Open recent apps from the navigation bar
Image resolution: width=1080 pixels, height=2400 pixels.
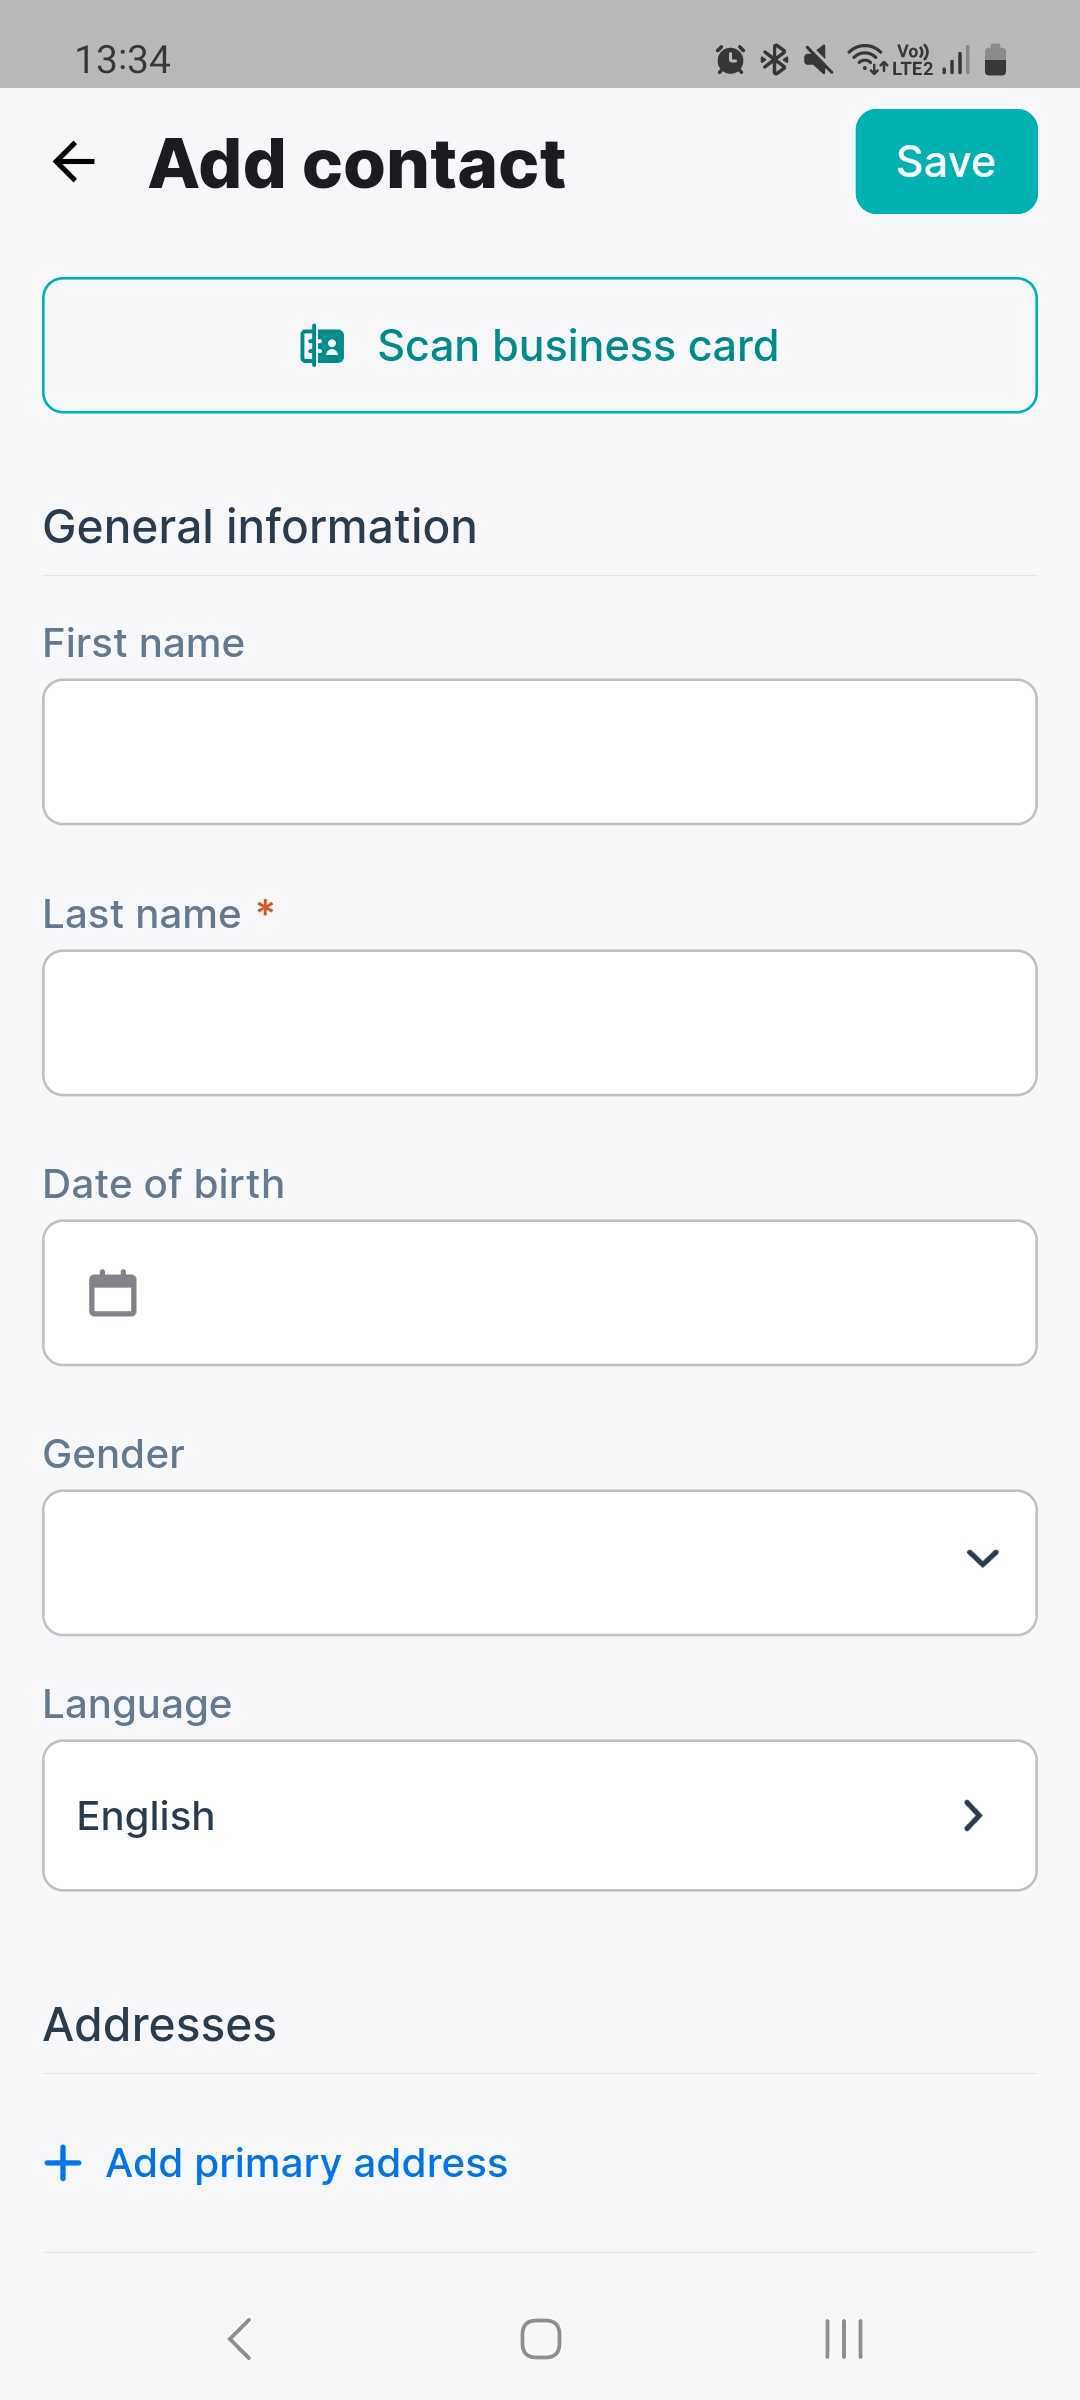841,2337
